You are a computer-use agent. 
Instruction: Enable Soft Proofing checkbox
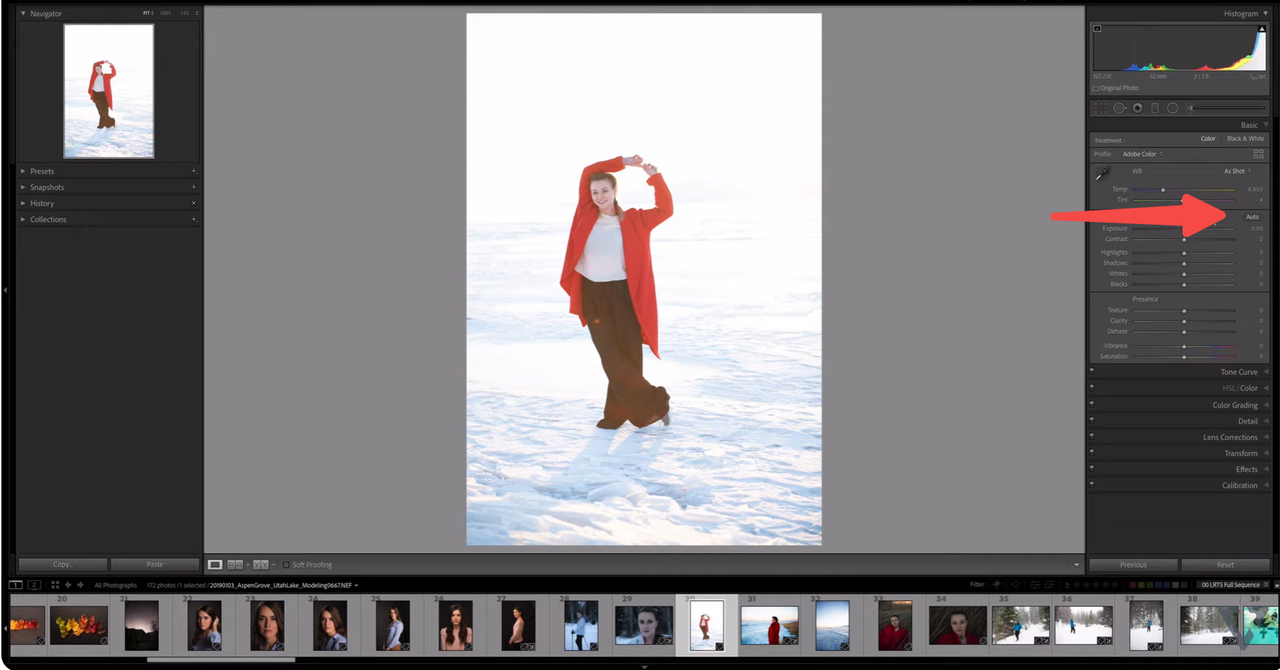286,565
